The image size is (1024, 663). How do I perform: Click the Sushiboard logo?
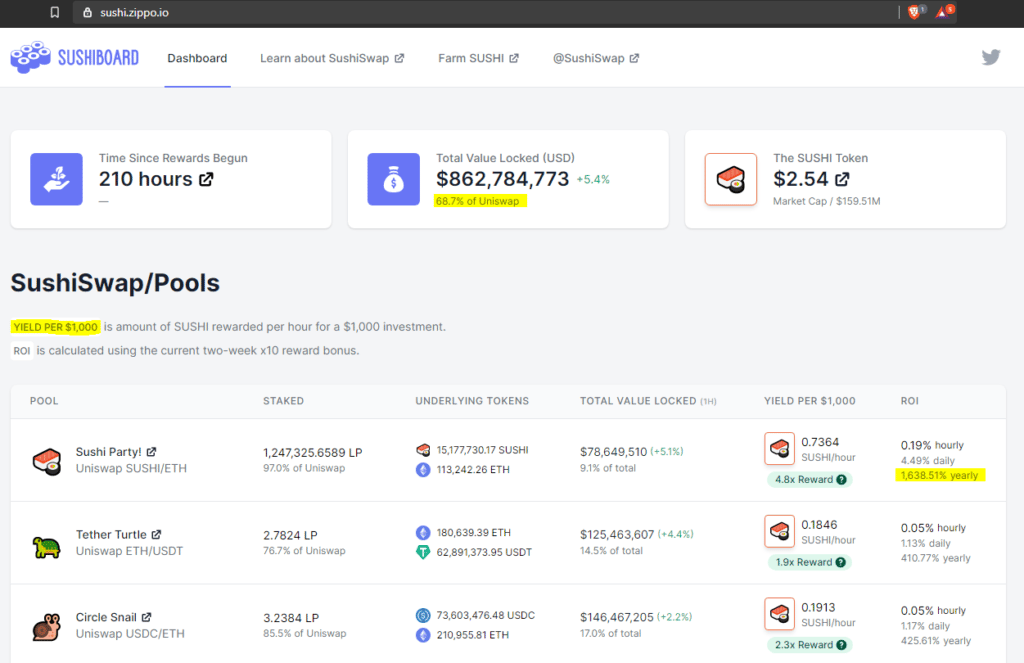pos(74,57)
